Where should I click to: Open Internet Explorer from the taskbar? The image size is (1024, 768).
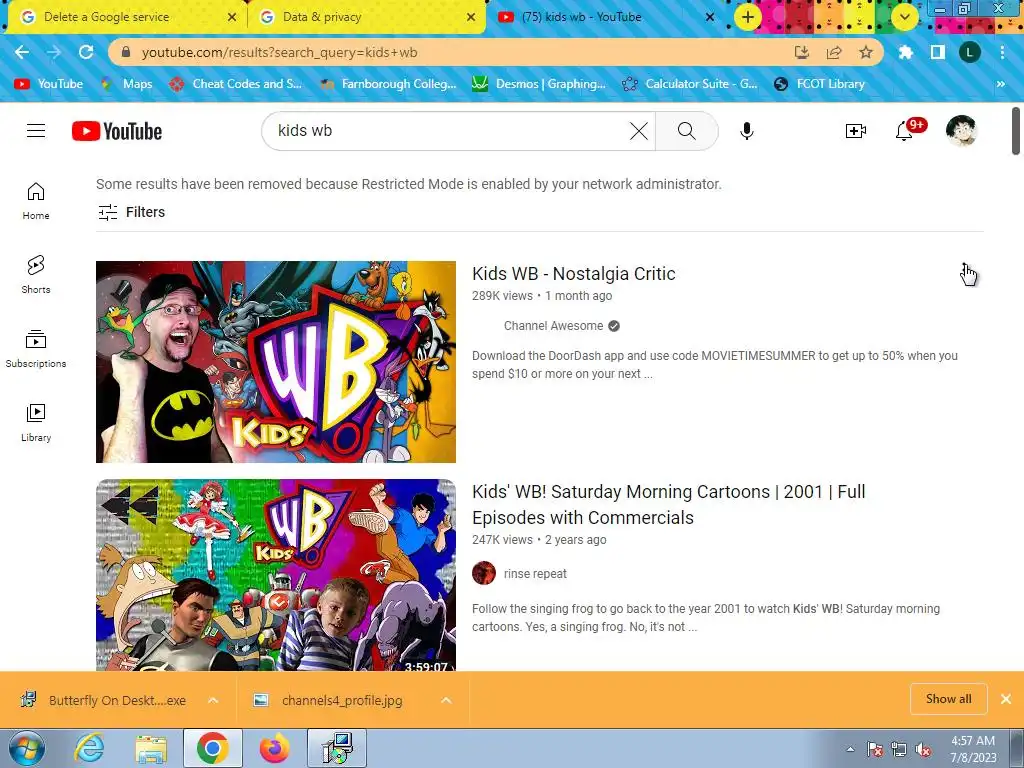89,748
